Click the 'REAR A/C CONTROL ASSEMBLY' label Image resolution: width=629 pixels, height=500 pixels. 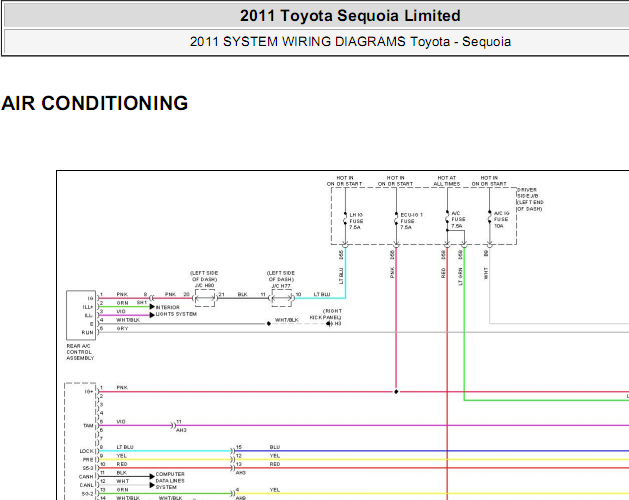point(80,352)
